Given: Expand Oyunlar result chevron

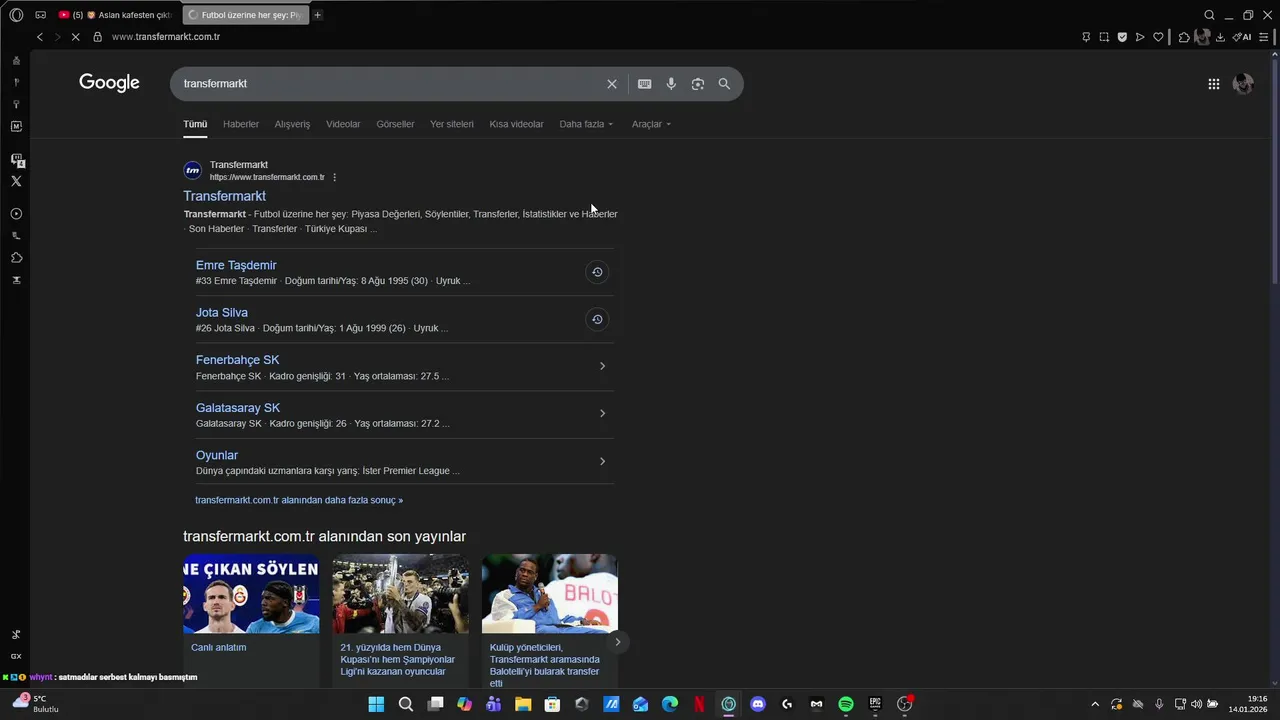Looking at the screenshot, I should (x=602, y=461).
